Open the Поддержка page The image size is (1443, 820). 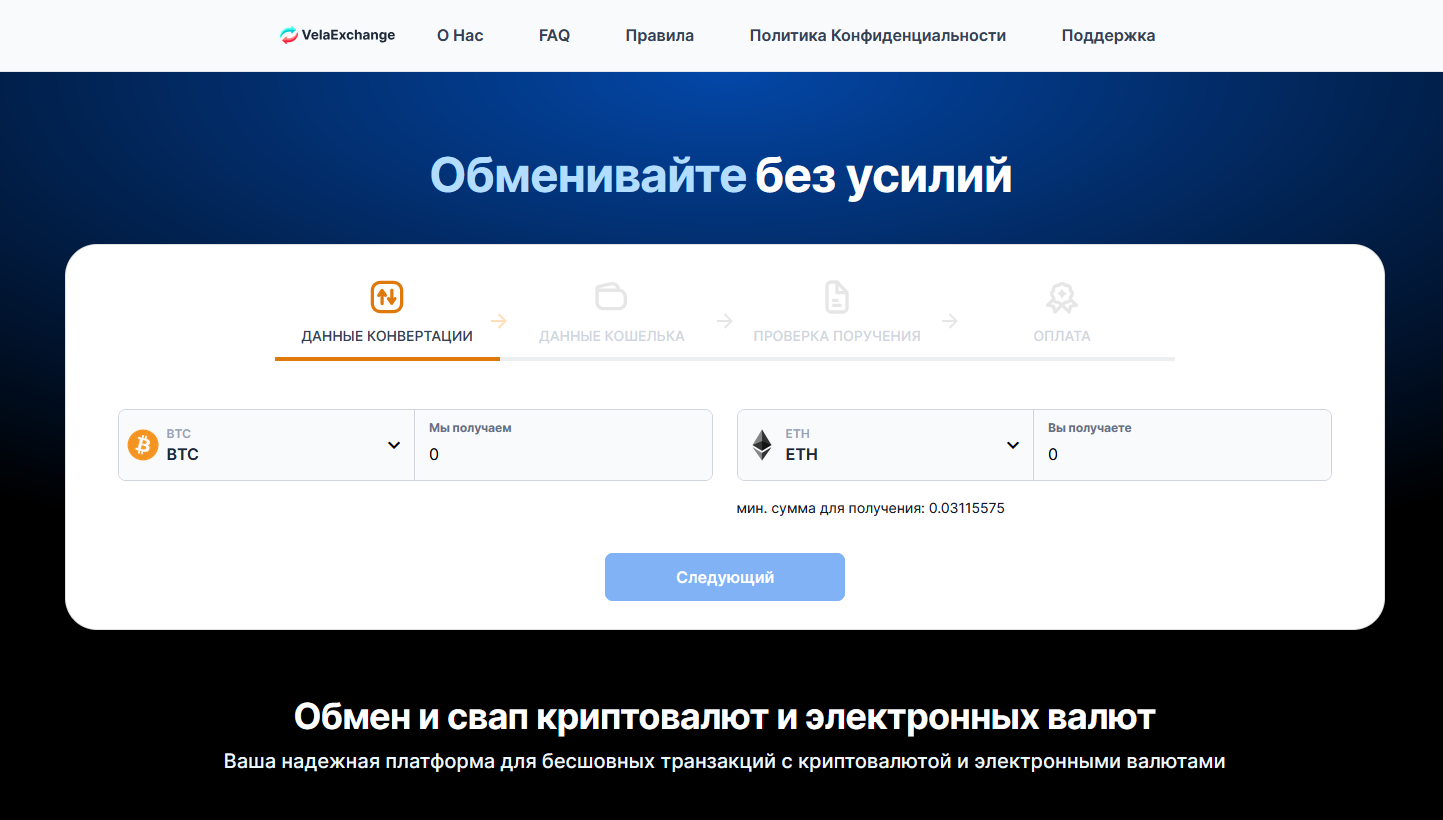point(1108,35)
